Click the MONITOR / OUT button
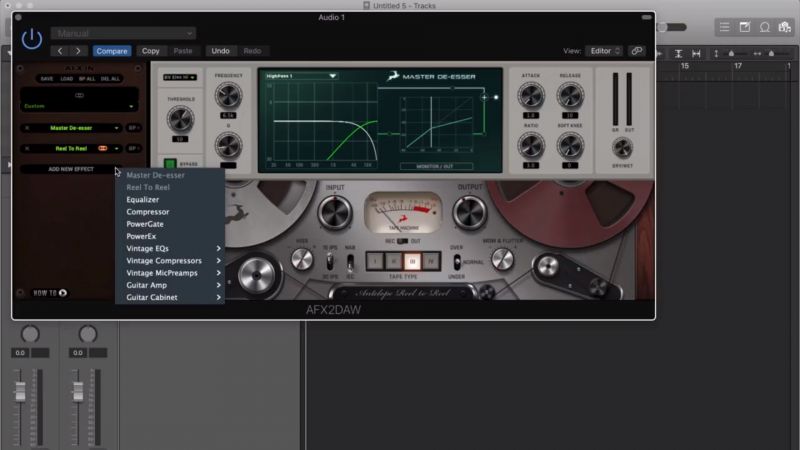 point(435,166)
